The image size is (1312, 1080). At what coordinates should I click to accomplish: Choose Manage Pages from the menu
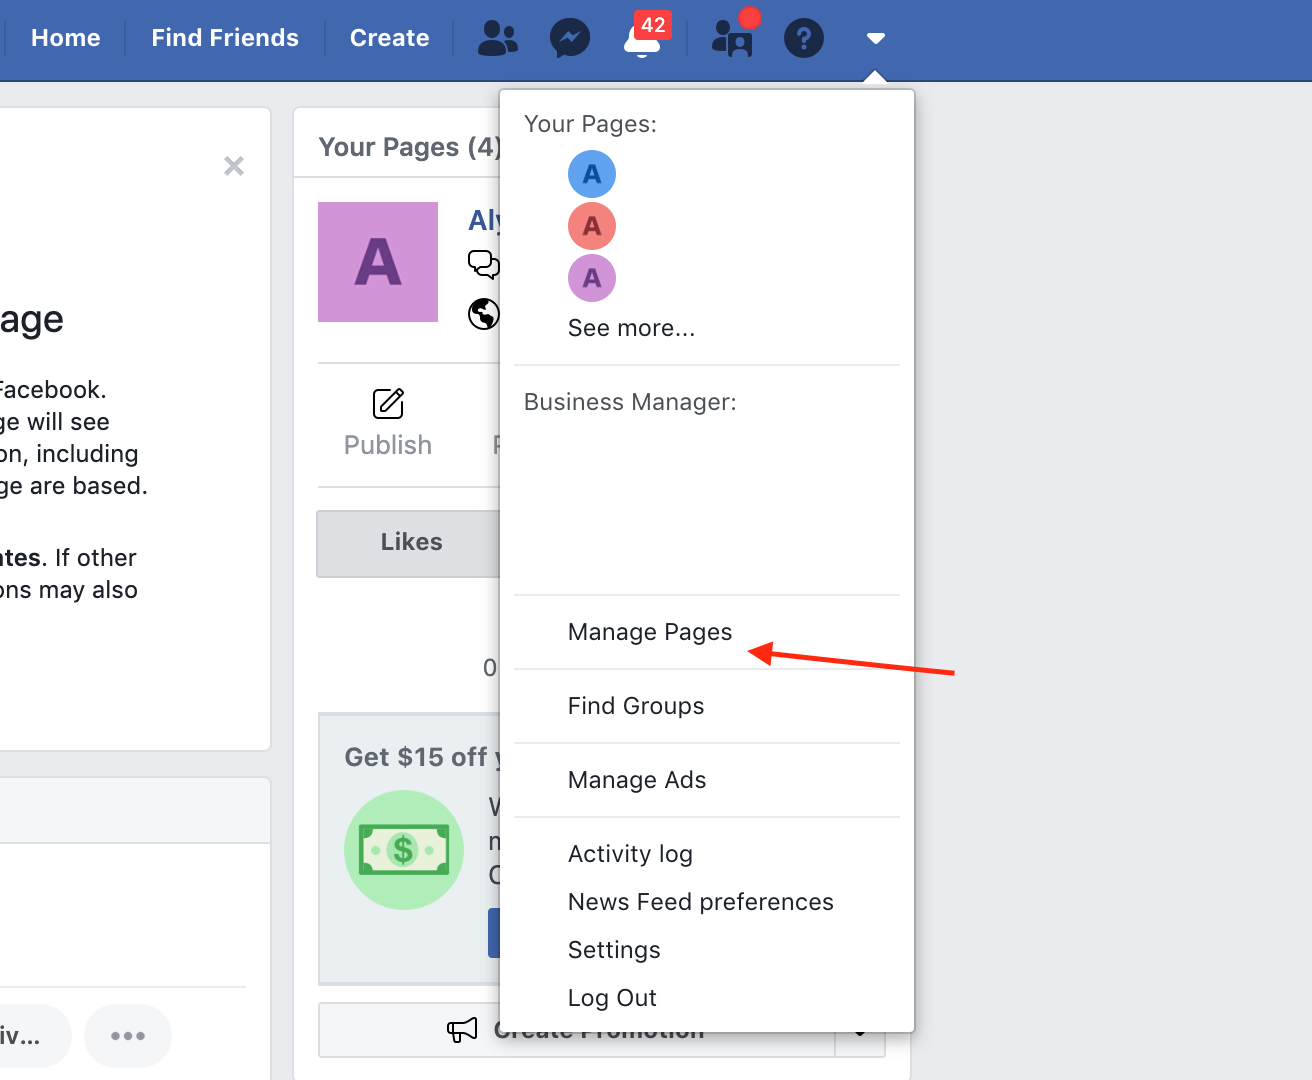tap(650, 632)
